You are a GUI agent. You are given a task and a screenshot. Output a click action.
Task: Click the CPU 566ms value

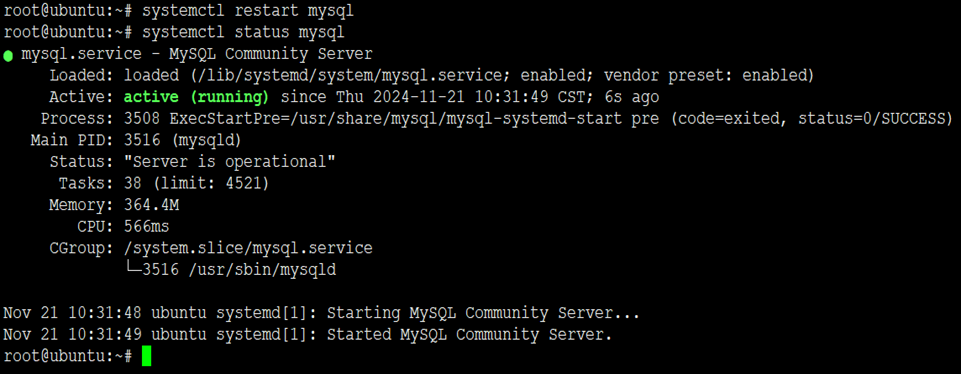pos(146,227)
